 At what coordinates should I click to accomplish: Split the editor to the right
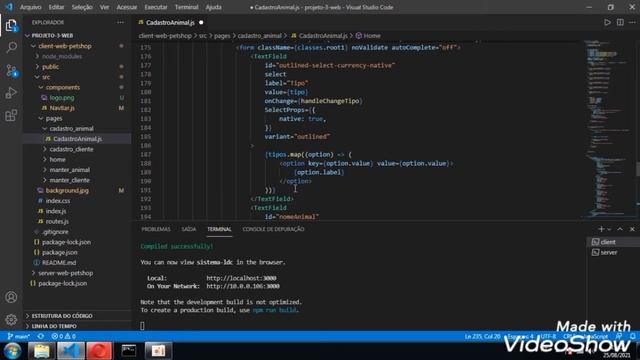tap(620, 22)
